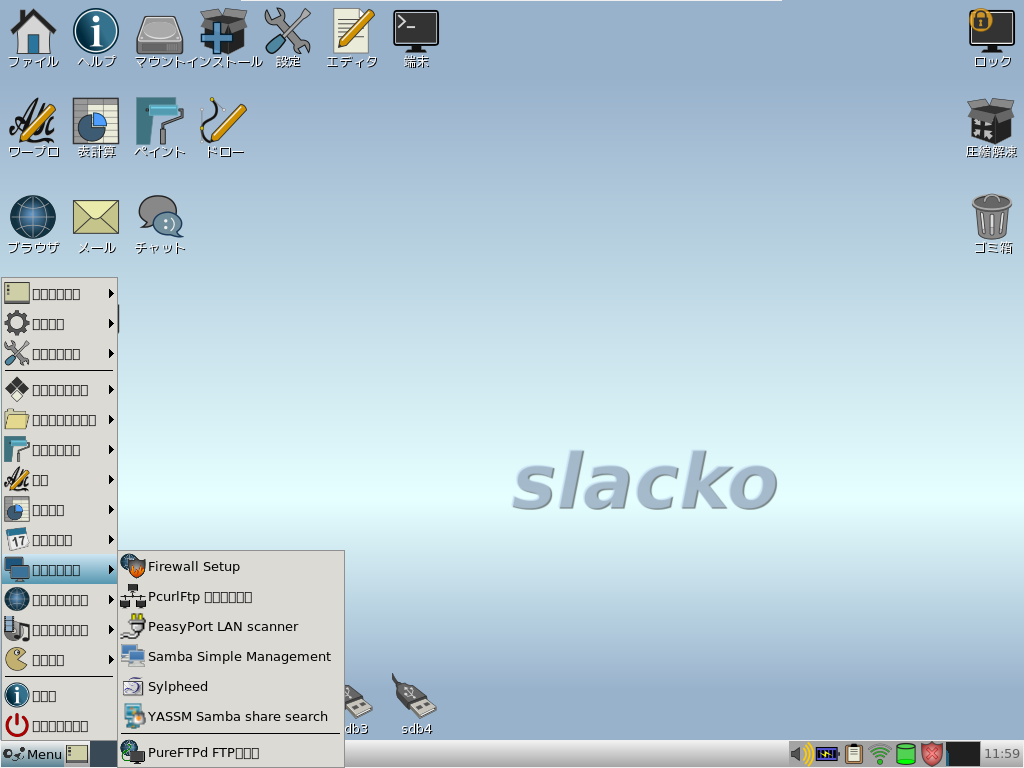Expand the pie-chart business menu category
Image resolution: width=1024 pixels, height=768 pixels.
pos(59,510)
